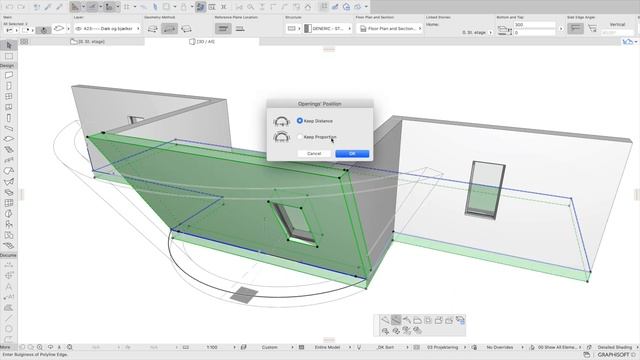Select the Object tool in the toolbox
The image size is (640, 360).
pos(9,224)
